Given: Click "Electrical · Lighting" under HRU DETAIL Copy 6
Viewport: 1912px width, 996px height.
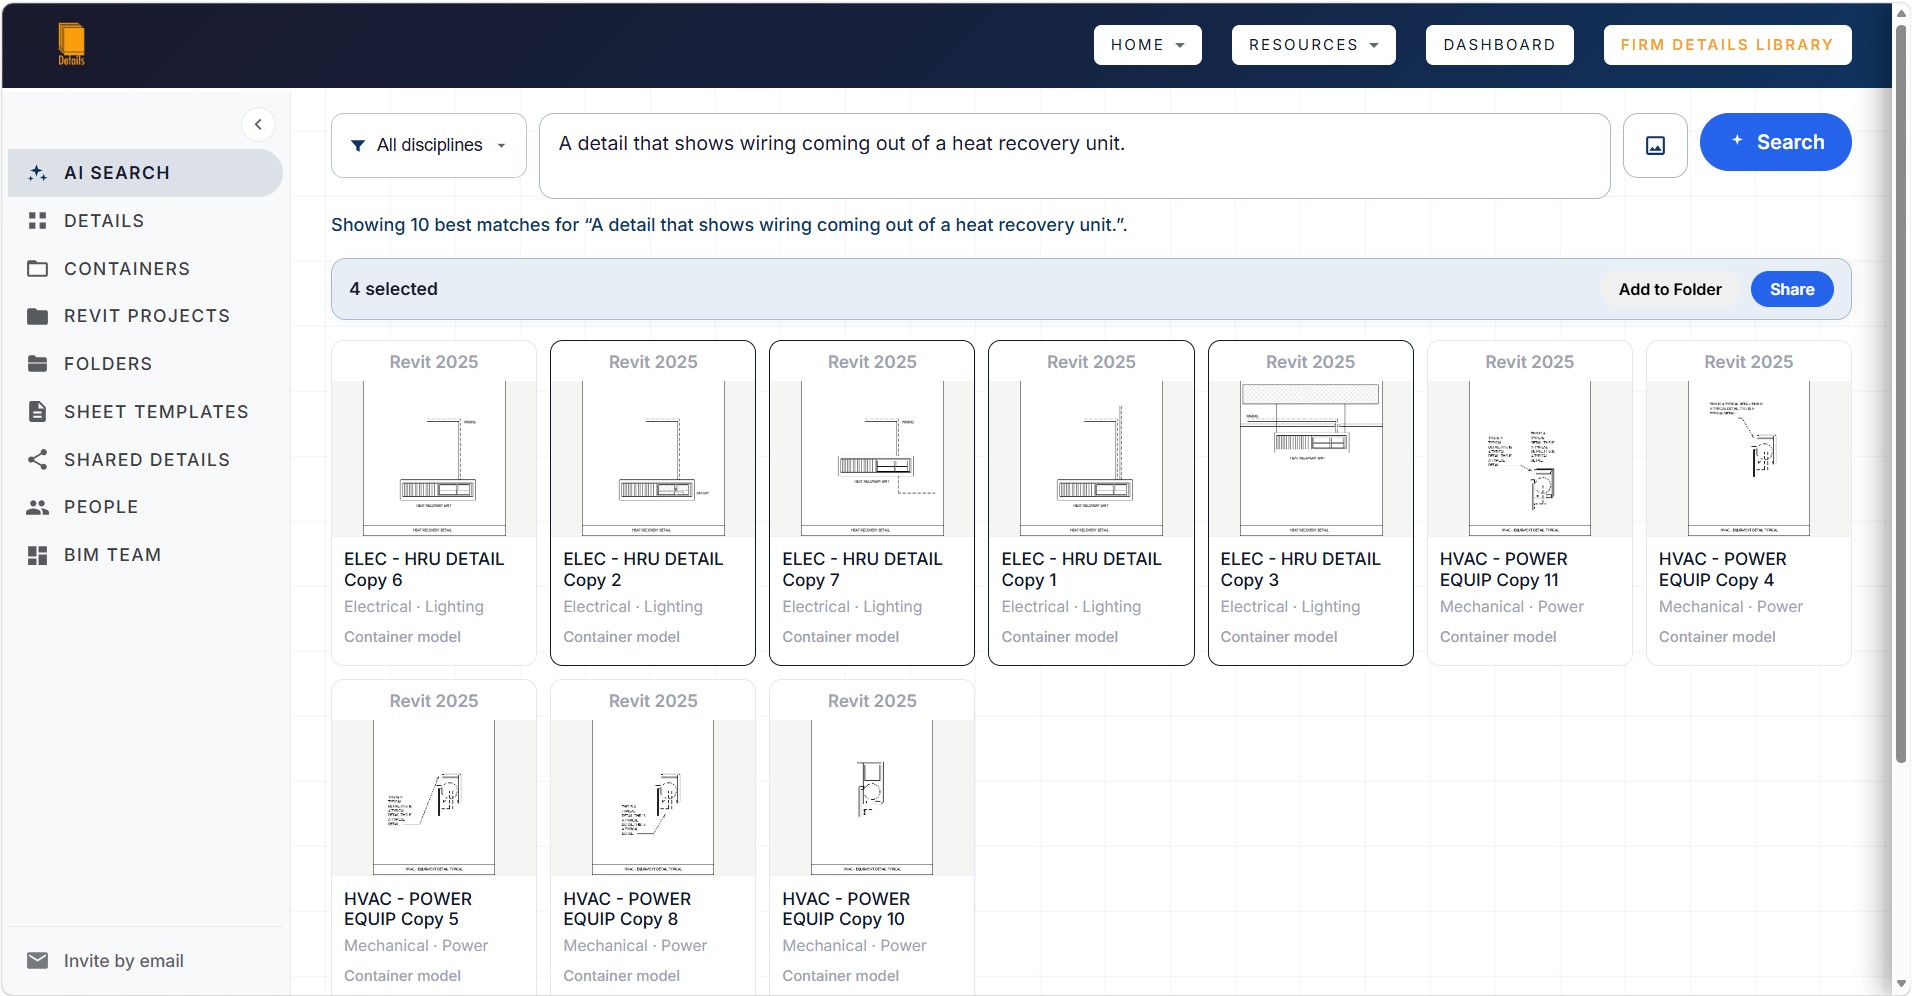Looking at the screenshot, I should pos(414,607).
